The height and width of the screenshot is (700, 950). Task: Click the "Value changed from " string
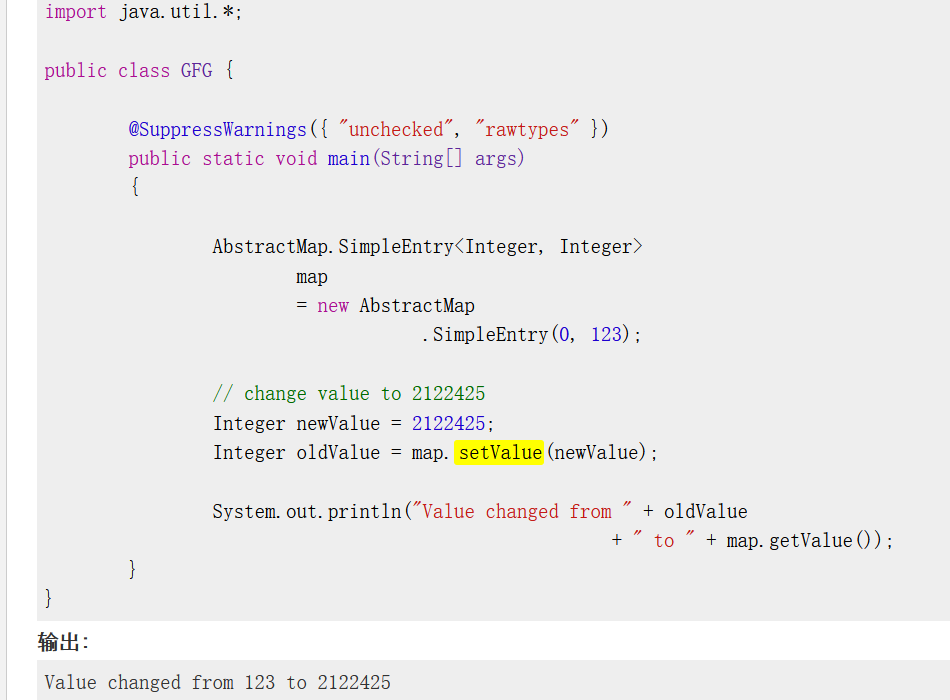point(522,512)
